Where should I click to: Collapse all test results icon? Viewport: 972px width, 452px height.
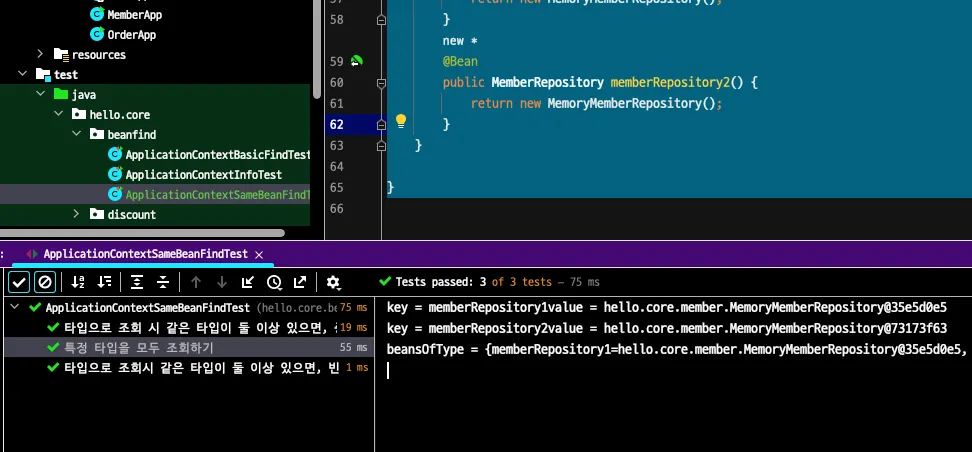tap(163, 282)
